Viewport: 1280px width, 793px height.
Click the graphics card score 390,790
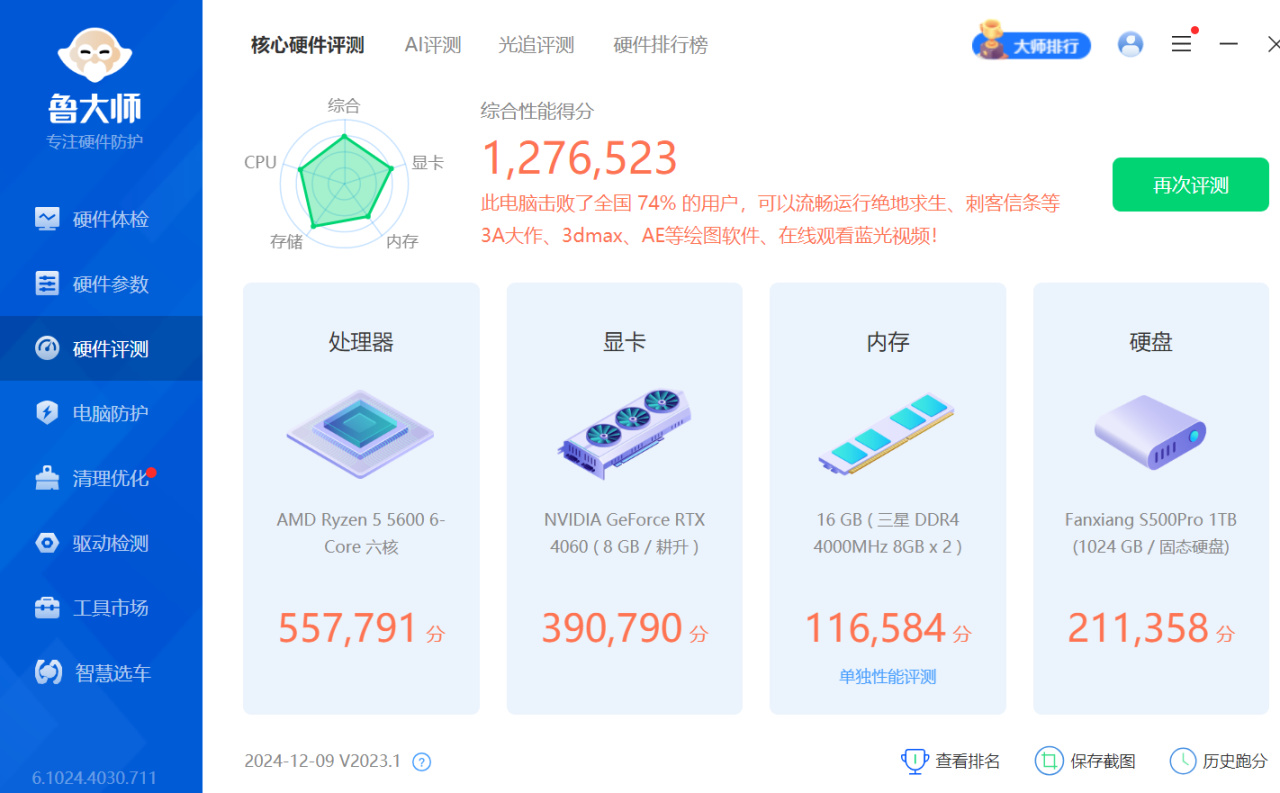pyautogui.click(x=612, y=628)
